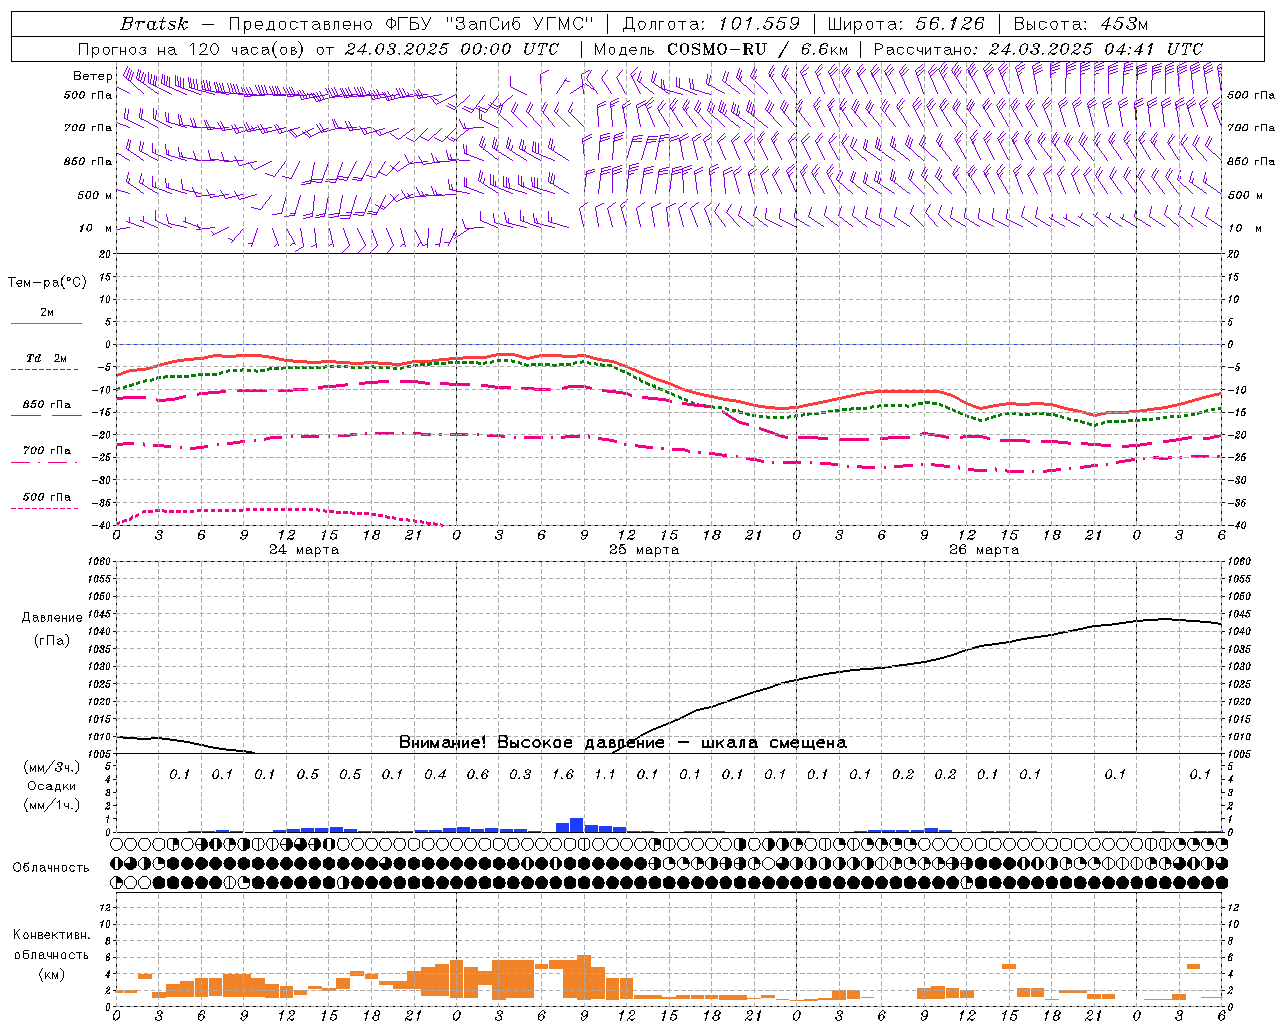Click the "0.3" three-hour precipitation value
The image size is (1280, 1024).
520,774
